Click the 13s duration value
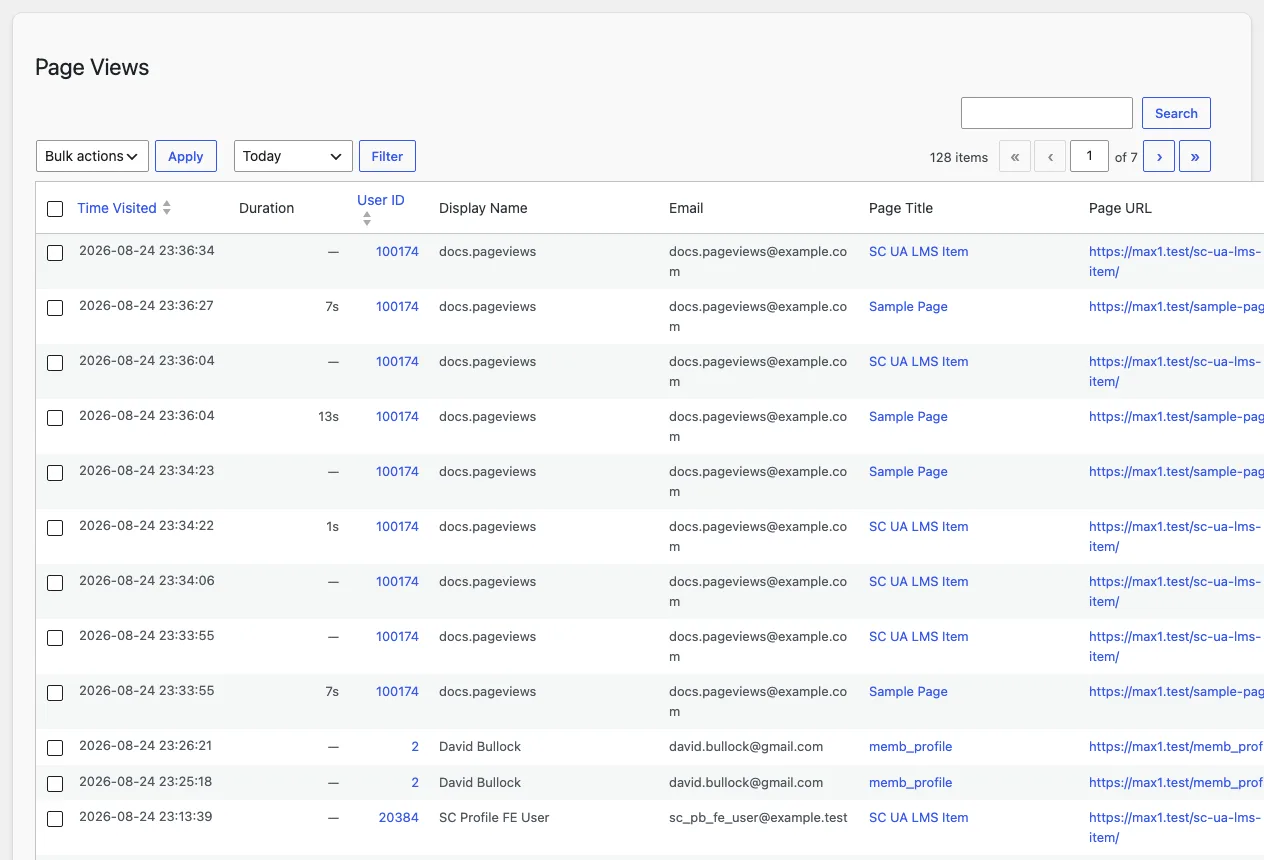Image resolution: width=1264 pixels, height=860 pixels. tap(328, 417)
